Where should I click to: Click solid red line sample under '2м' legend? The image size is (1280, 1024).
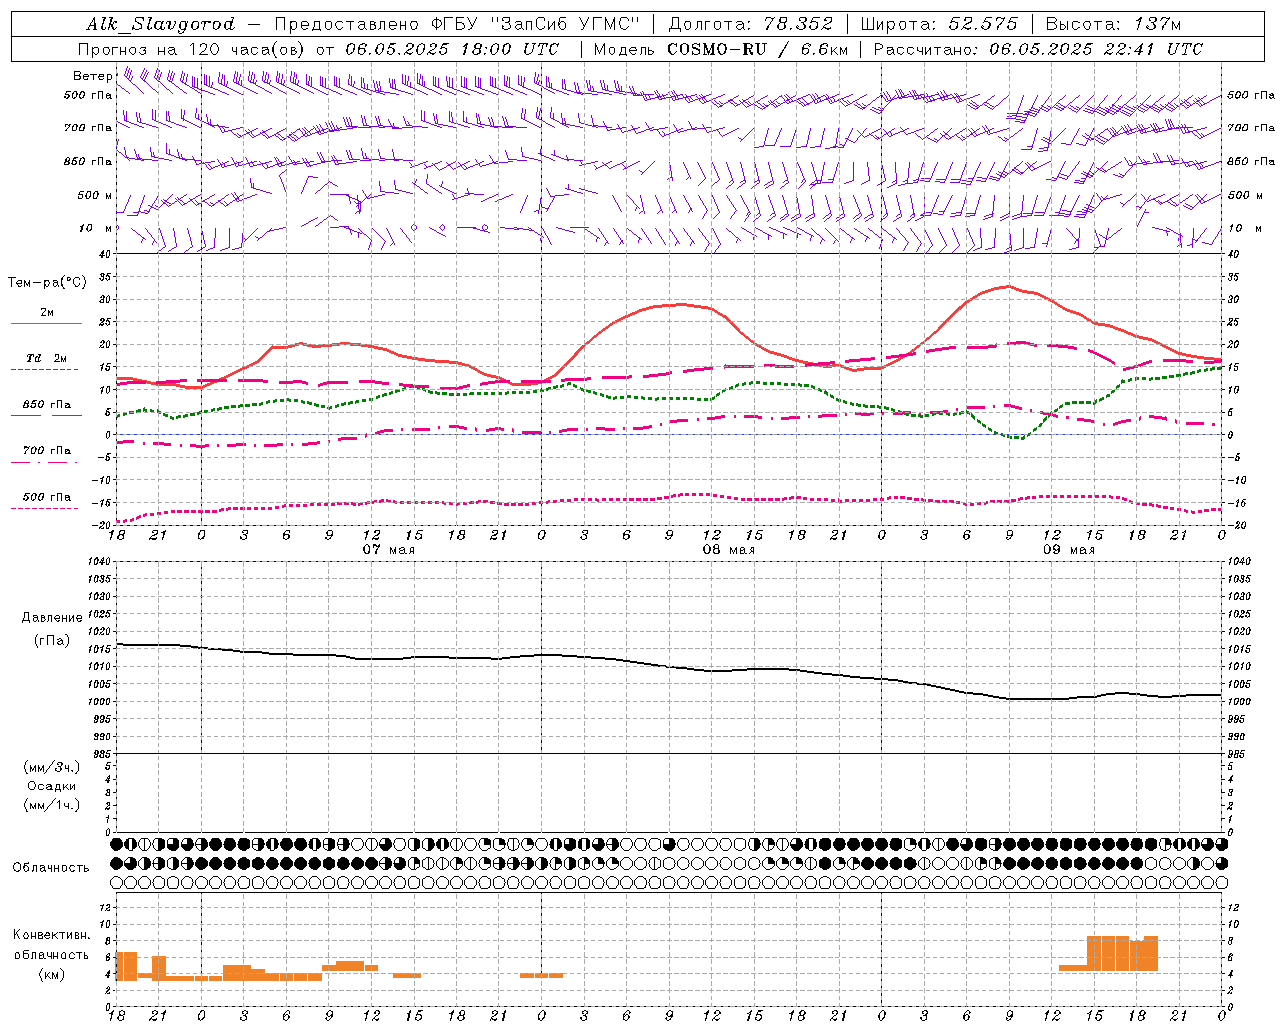click(x=46, y=324)
